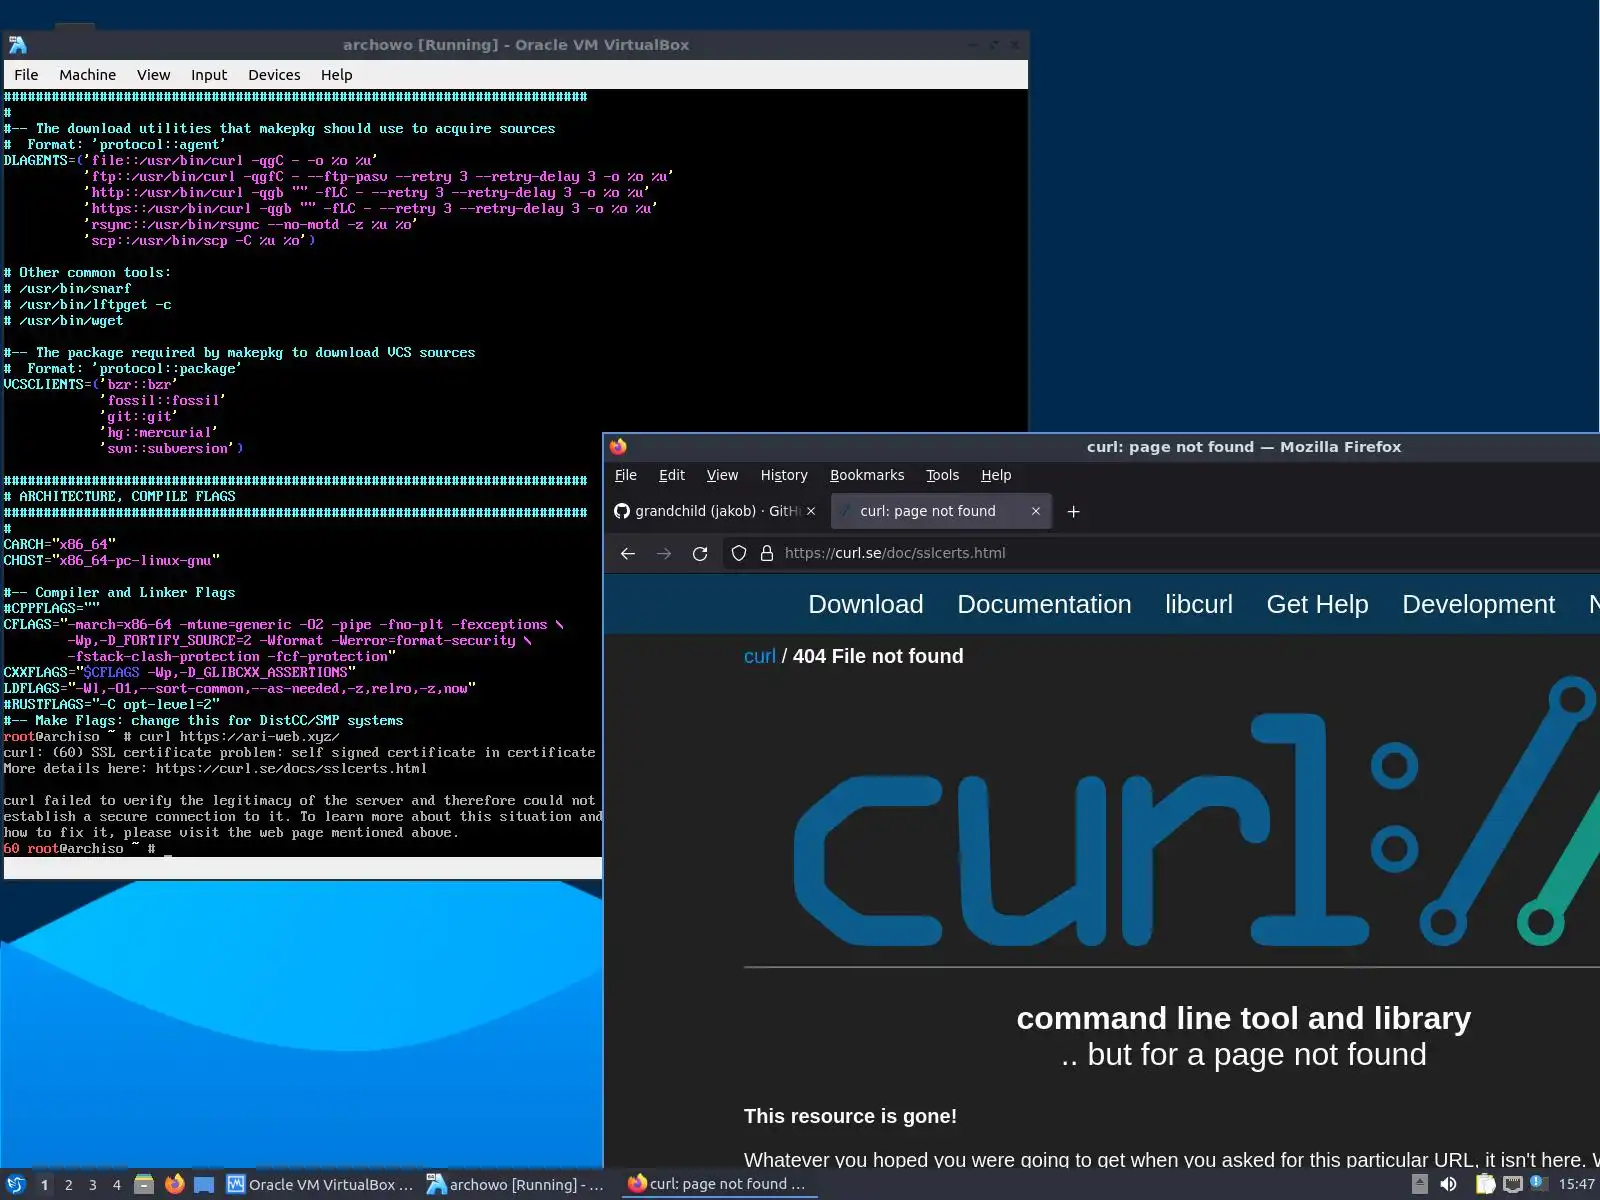Open the View menu in VirtualBox window
The image size is (1600, 1200).
coord(153,75)
